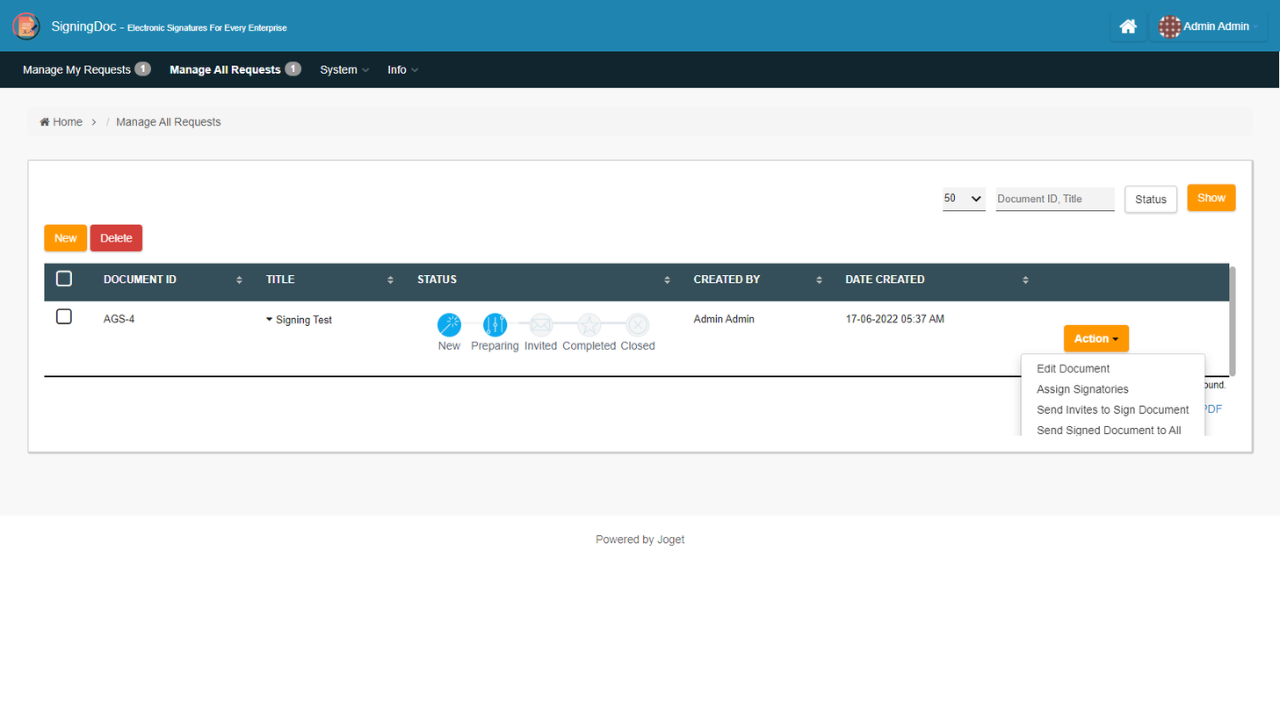The height and width of the screenshot is (720, 1280).
Task: Click the Completed star status icon
Action: click(589, 325)
